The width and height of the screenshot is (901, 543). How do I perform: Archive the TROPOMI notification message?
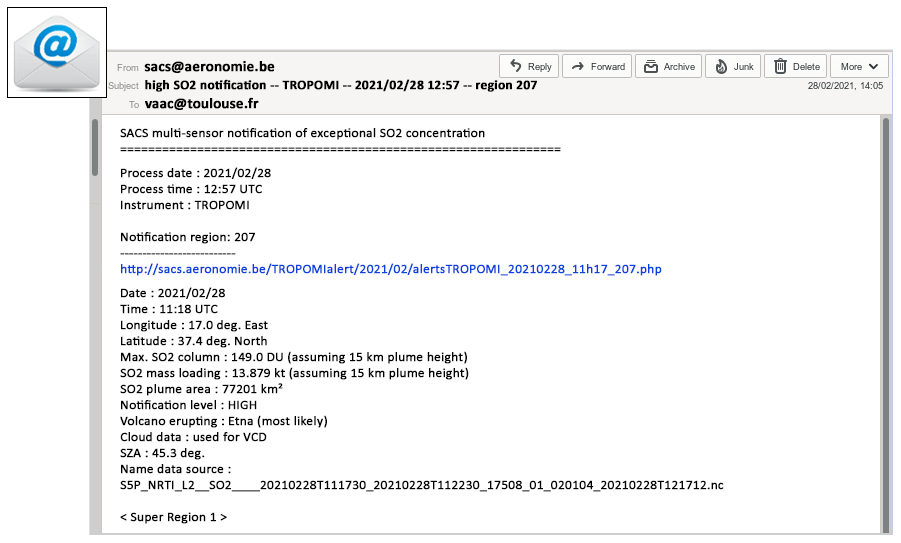click(669, 67)
